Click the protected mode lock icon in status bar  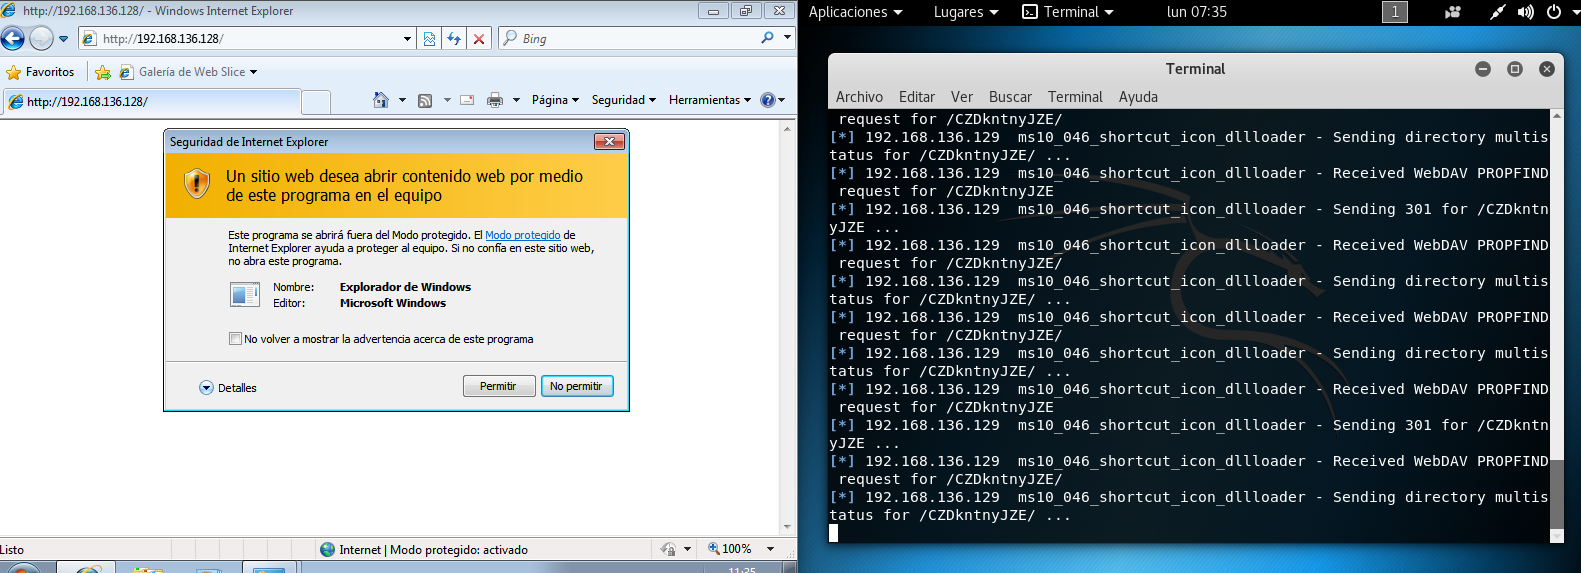(668, 549)
